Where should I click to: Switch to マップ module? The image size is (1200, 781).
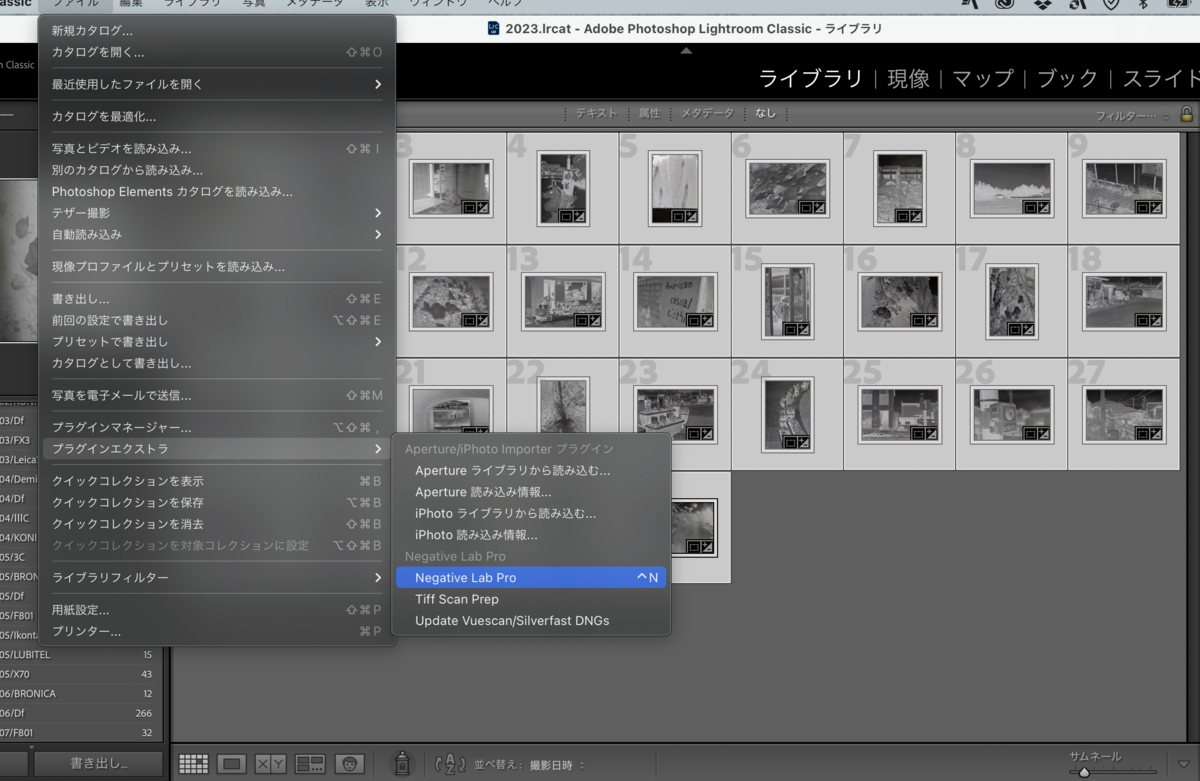coord(983,79)
